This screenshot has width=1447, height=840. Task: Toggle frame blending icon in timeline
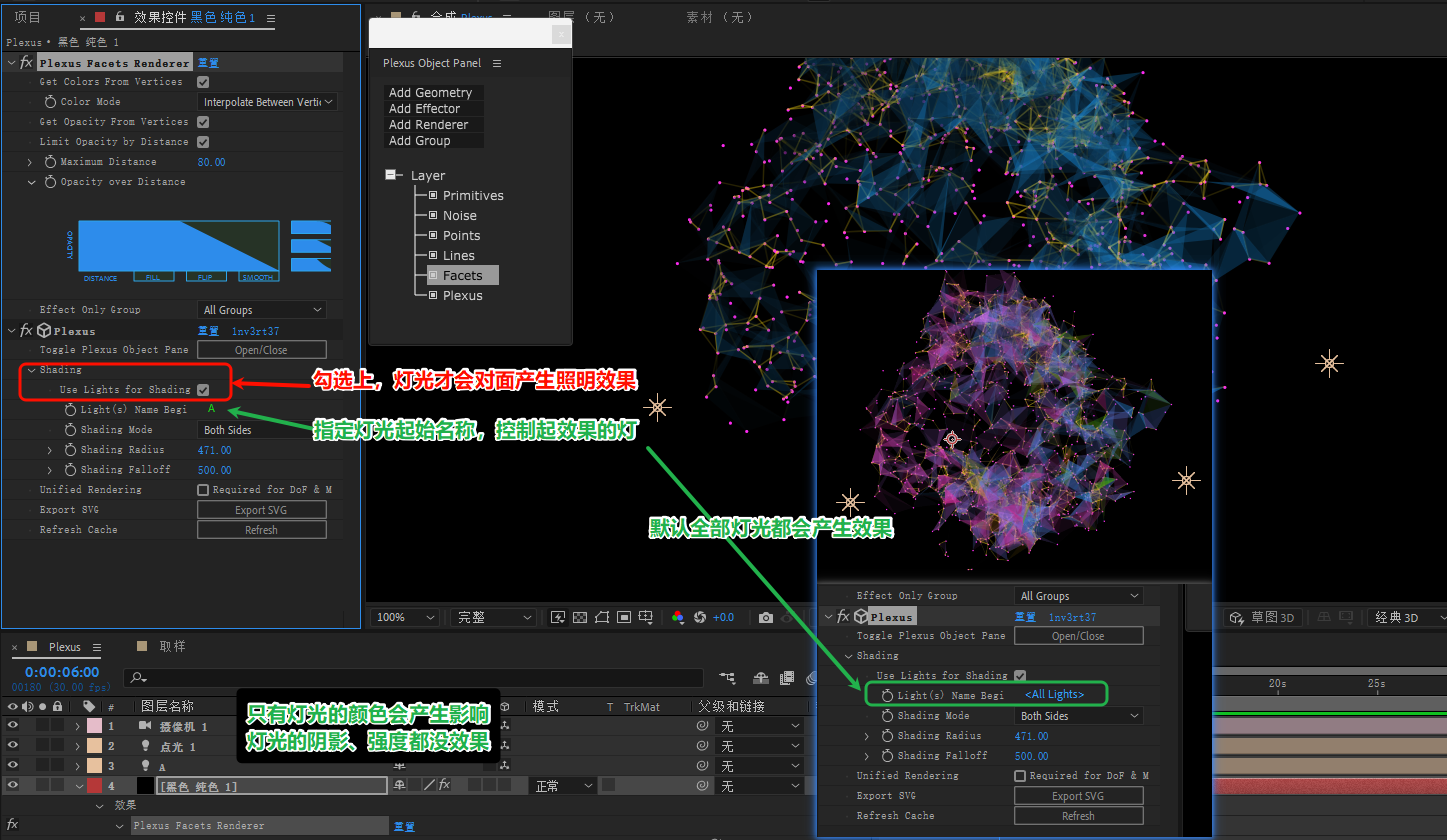[x=787, y=679]
